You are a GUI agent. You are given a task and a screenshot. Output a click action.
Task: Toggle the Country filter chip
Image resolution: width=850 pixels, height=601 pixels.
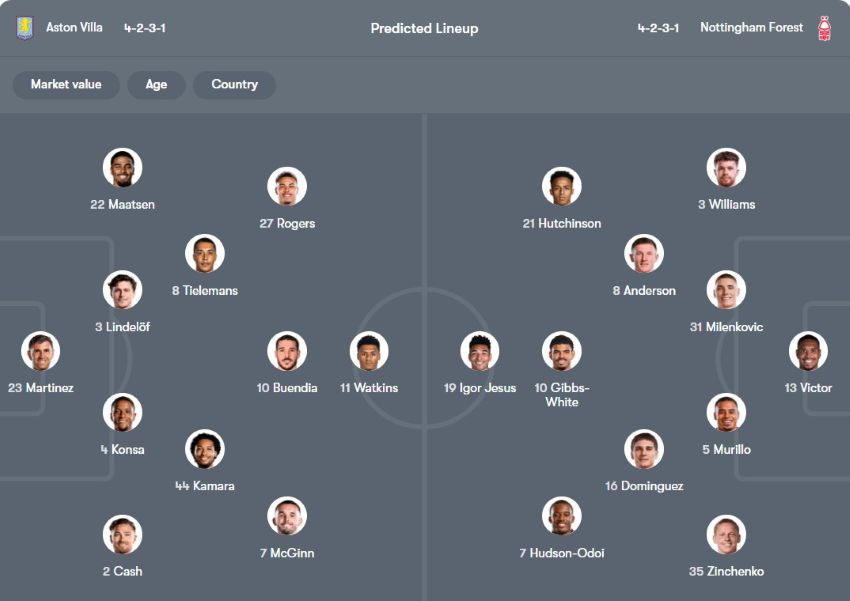(234, 85)
